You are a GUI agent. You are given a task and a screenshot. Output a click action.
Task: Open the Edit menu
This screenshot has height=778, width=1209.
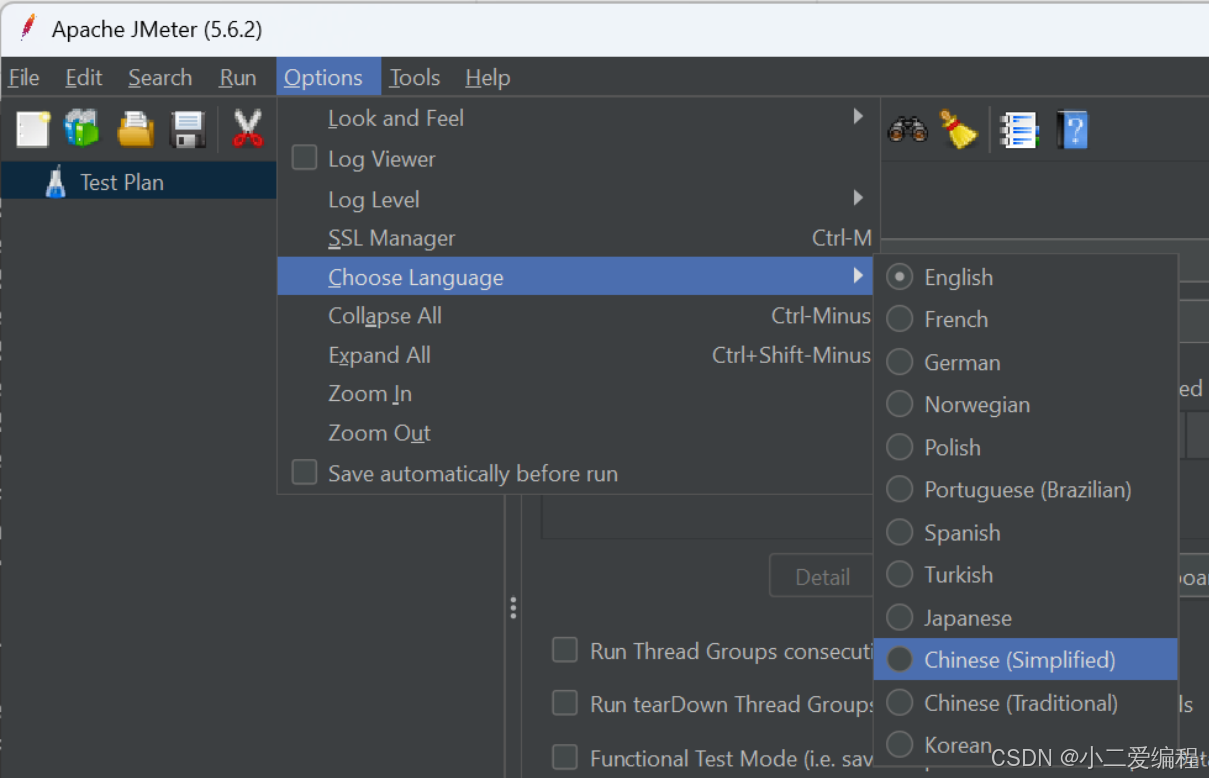coord(84,77)
